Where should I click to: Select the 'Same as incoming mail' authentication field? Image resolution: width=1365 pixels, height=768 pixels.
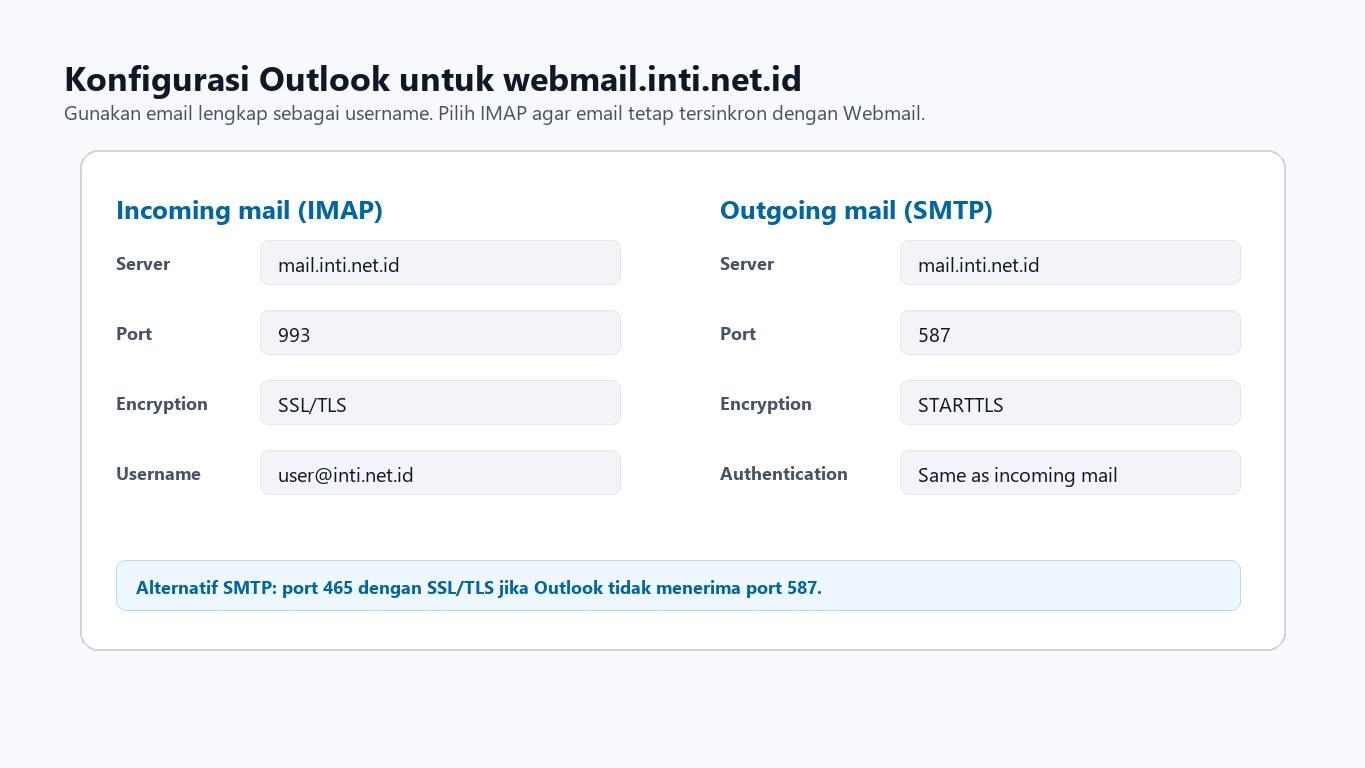(1070, 473)
